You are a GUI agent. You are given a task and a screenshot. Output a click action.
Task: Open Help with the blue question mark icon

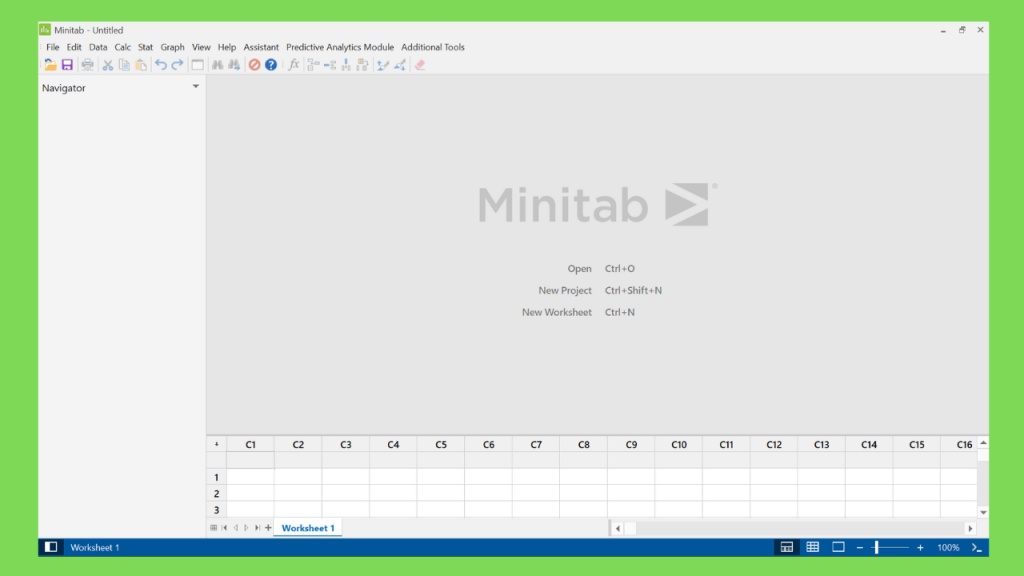[x=271, y=65]
